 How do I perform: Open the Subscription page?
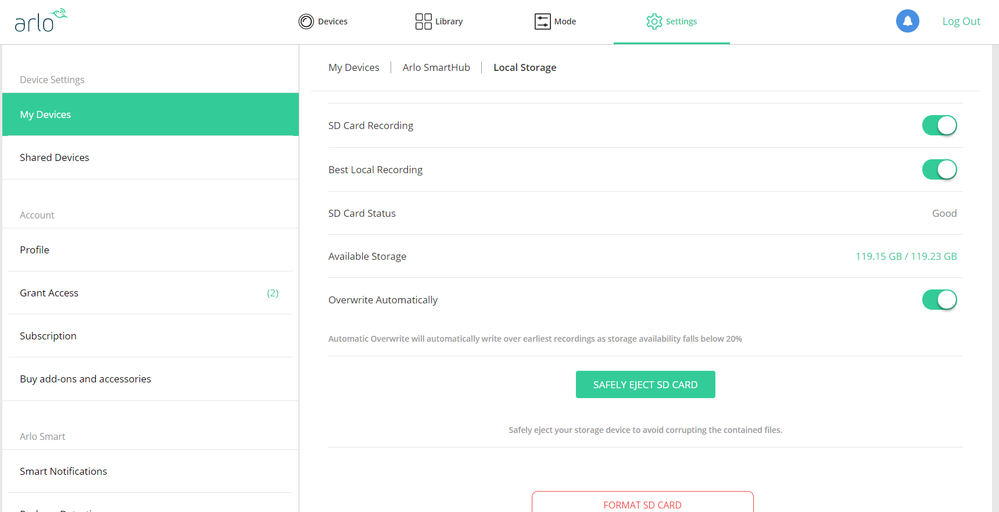click(x=150, y=336)
